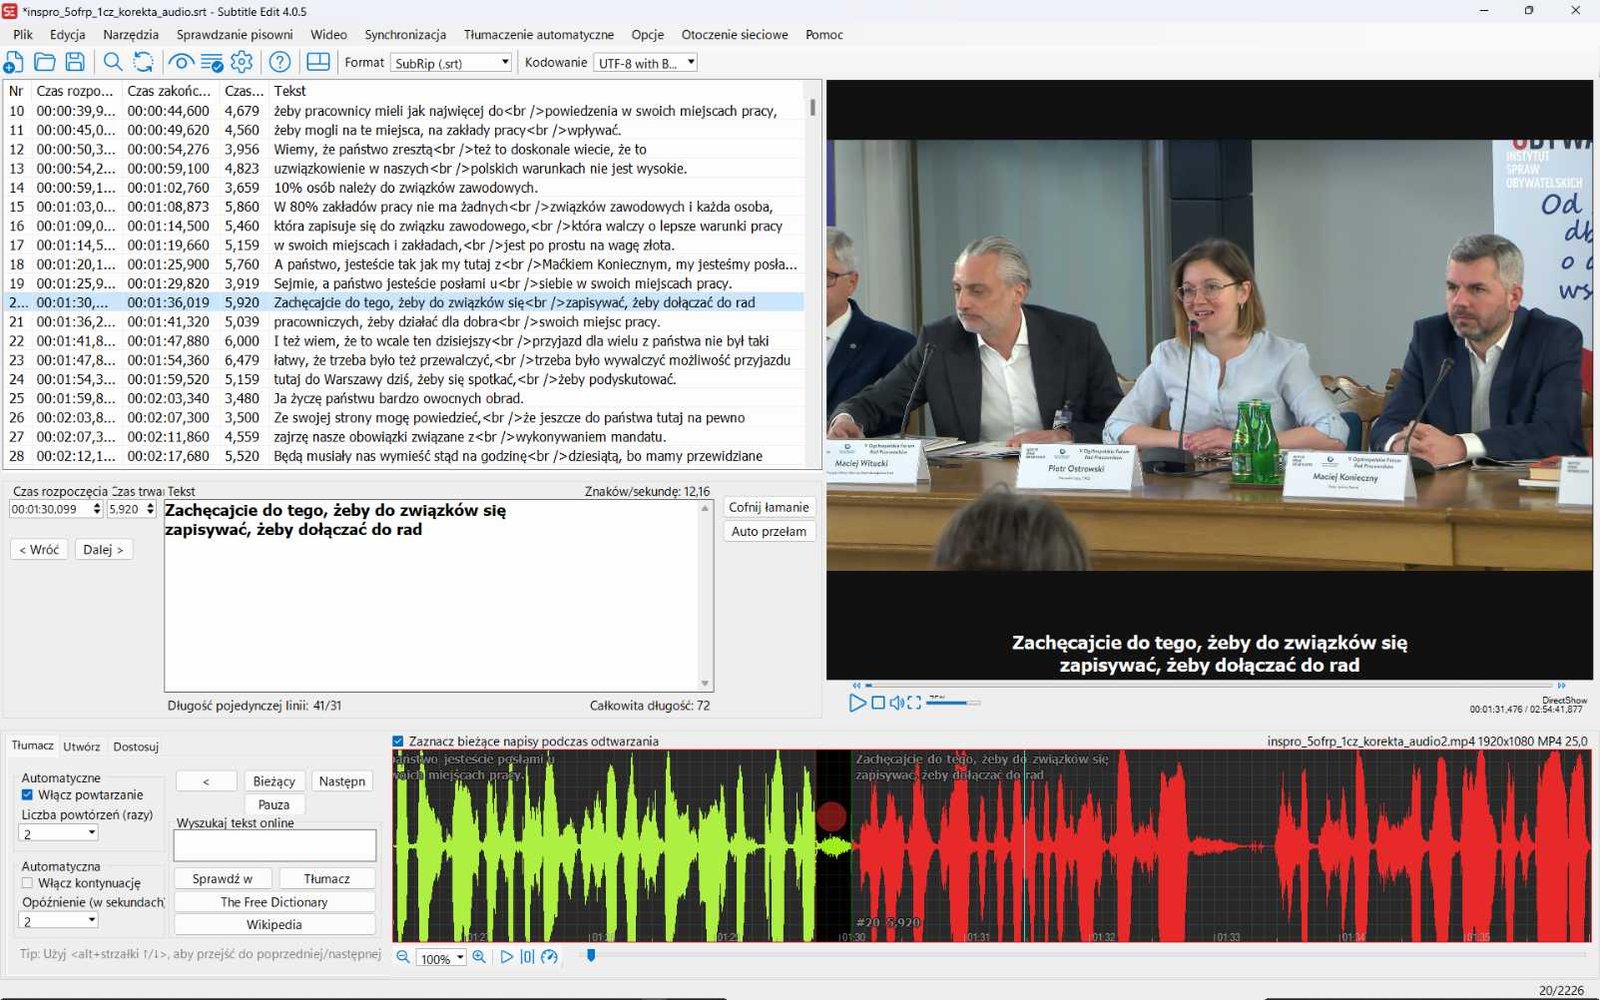
Task: Mute the video player sound
Action: (x=897, y=703)
